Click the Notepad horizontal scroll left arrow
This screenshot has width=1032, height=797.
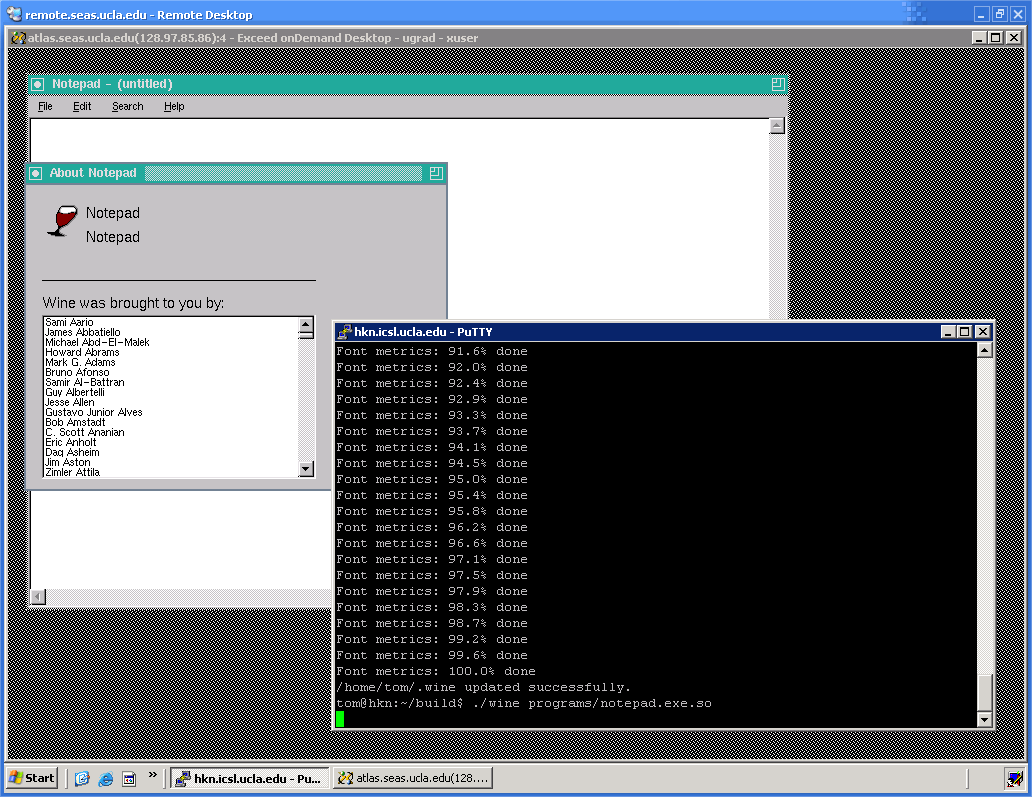(x=38, y=596)
